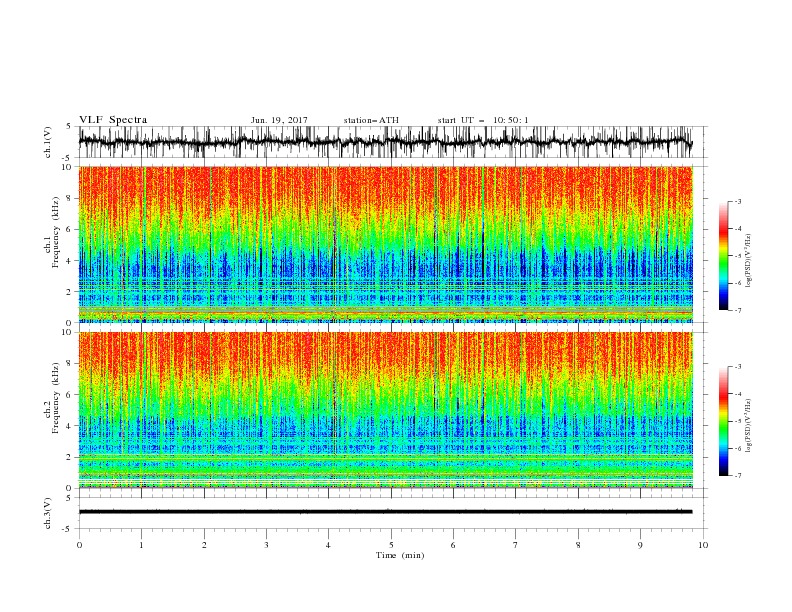This screenshot has height=612, width=792.
Task: Click the "-3" label on upper color bar
Action: point(737,201)
